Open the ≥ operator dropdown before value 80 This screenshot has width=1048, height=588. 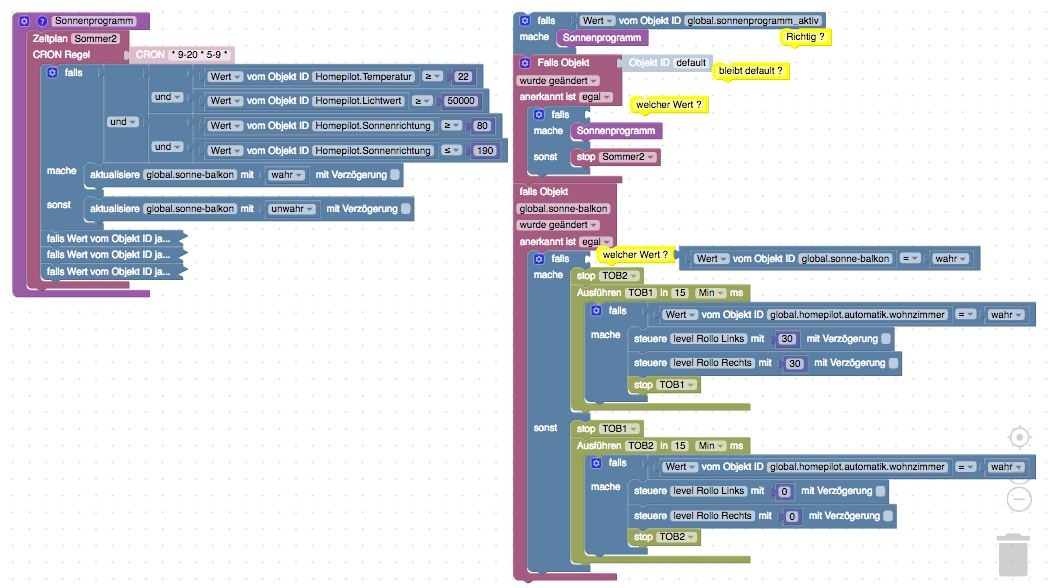click(452, 126)
